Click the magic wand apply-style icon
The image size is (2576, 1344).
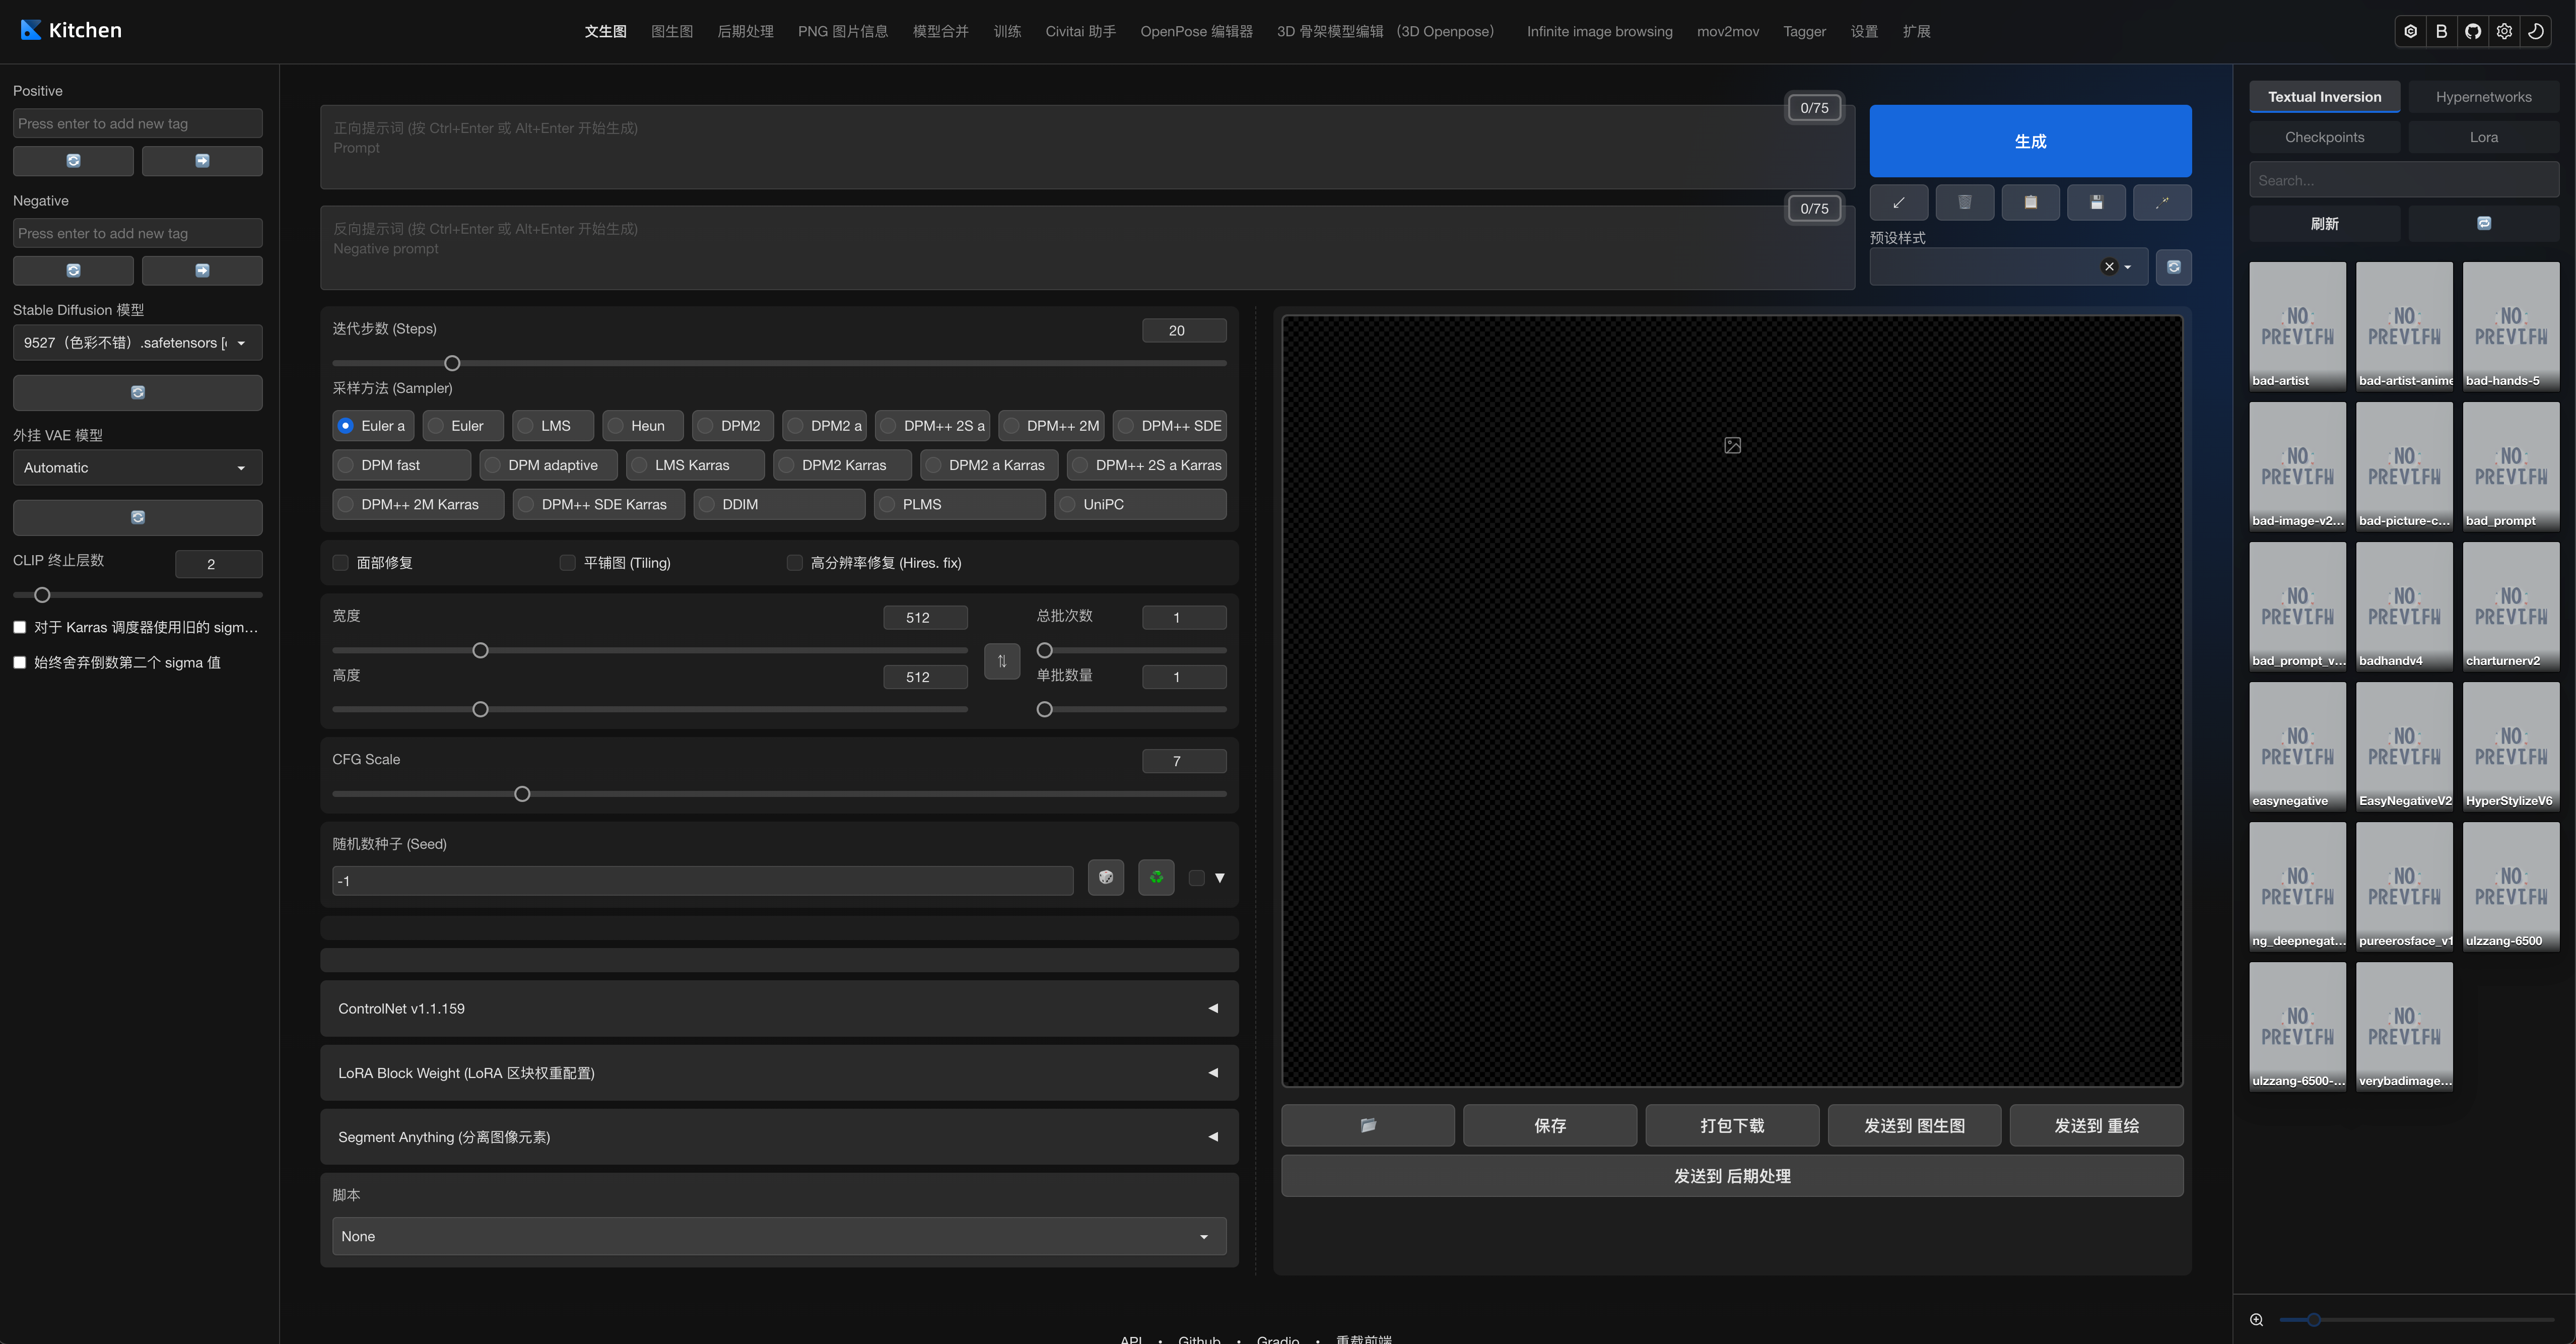(x=2162, y=202)
